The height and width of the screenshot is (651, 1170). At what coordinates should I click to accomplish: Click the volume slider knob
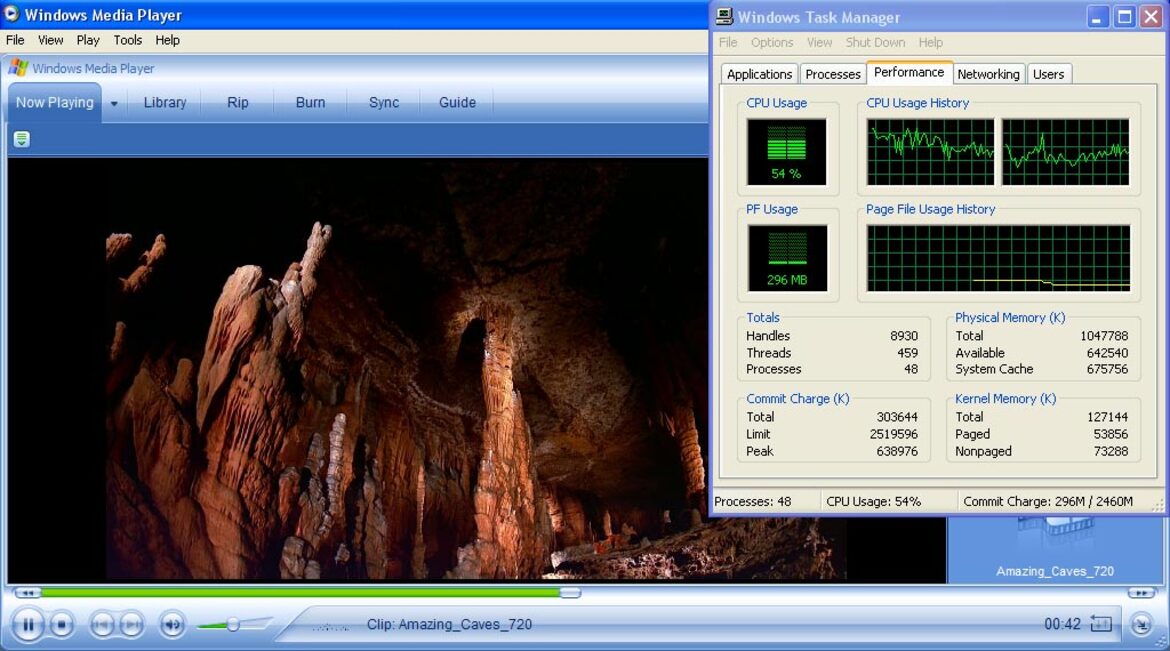tap(233, 624)
